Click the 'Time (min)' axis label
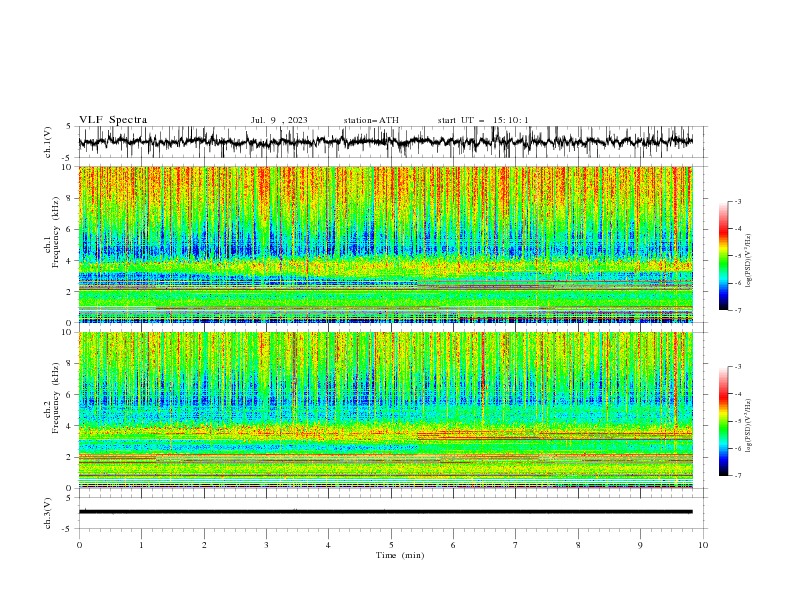792x612 pixels. (x=400, y=555)
